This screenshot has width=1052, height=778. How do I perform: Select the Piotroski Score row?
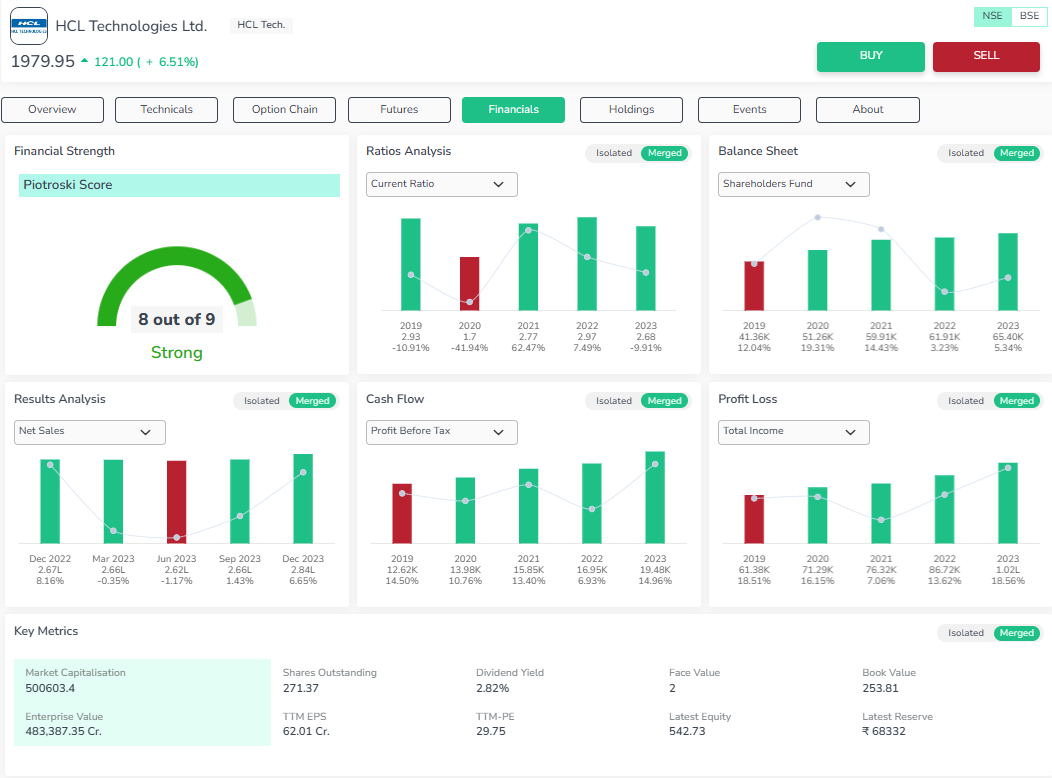179,185
